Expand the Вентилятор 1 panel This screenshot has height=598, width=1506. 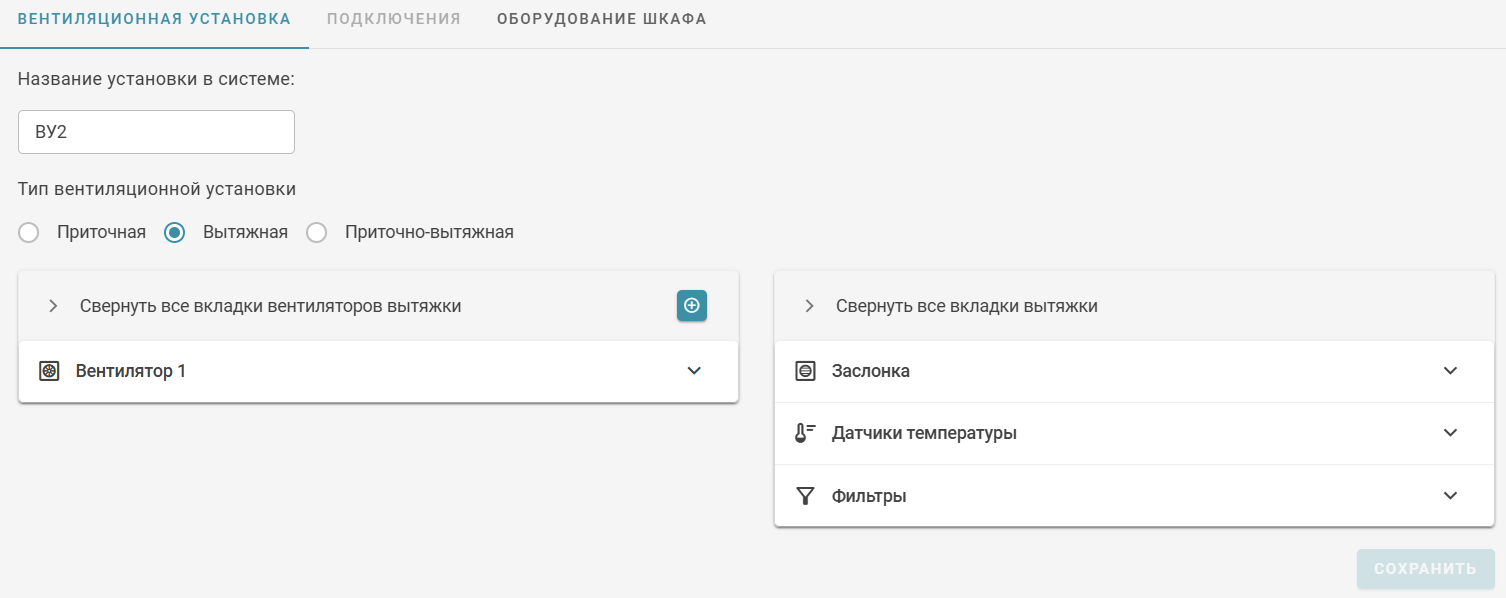coord(694,370)
